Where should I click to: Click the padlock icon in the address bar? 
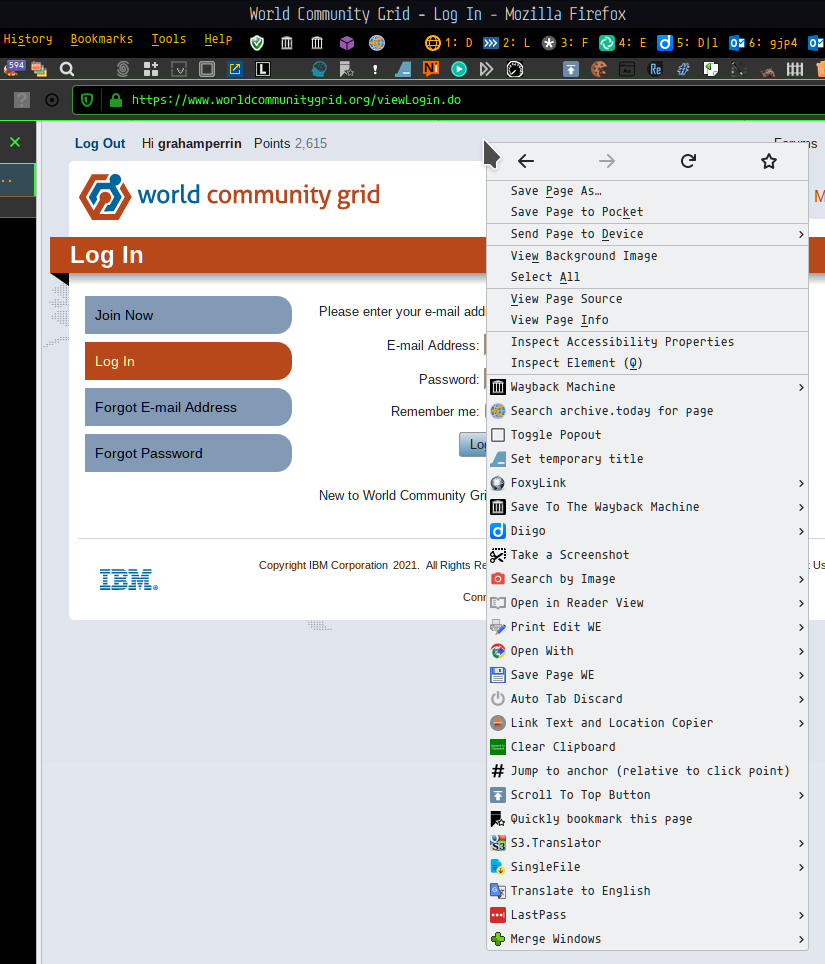116,100
